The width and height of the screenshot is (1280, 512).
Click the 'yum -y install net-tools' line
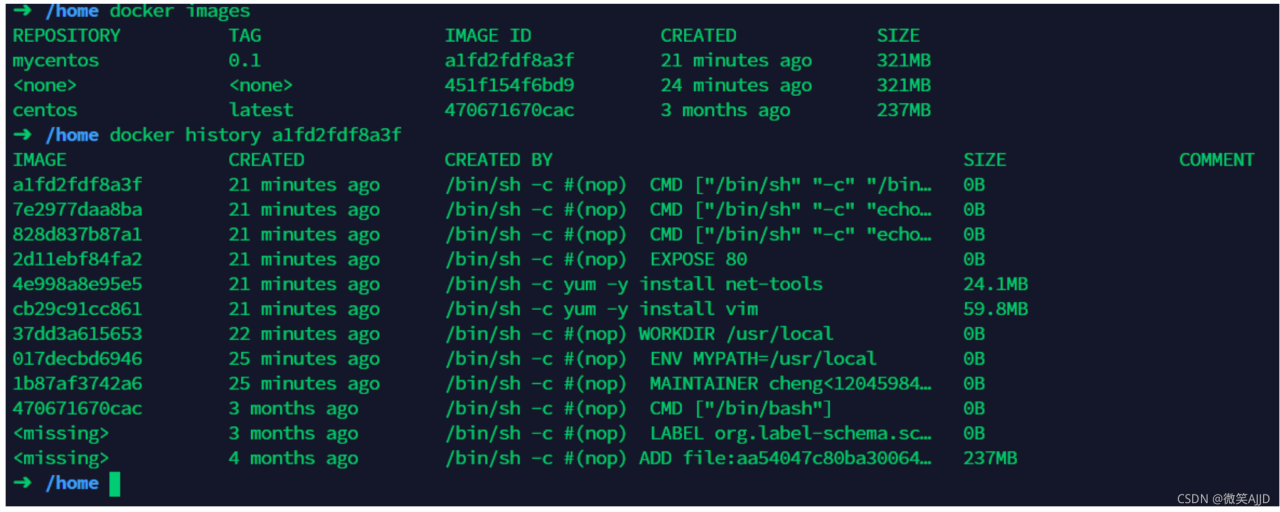pos(634,284)
